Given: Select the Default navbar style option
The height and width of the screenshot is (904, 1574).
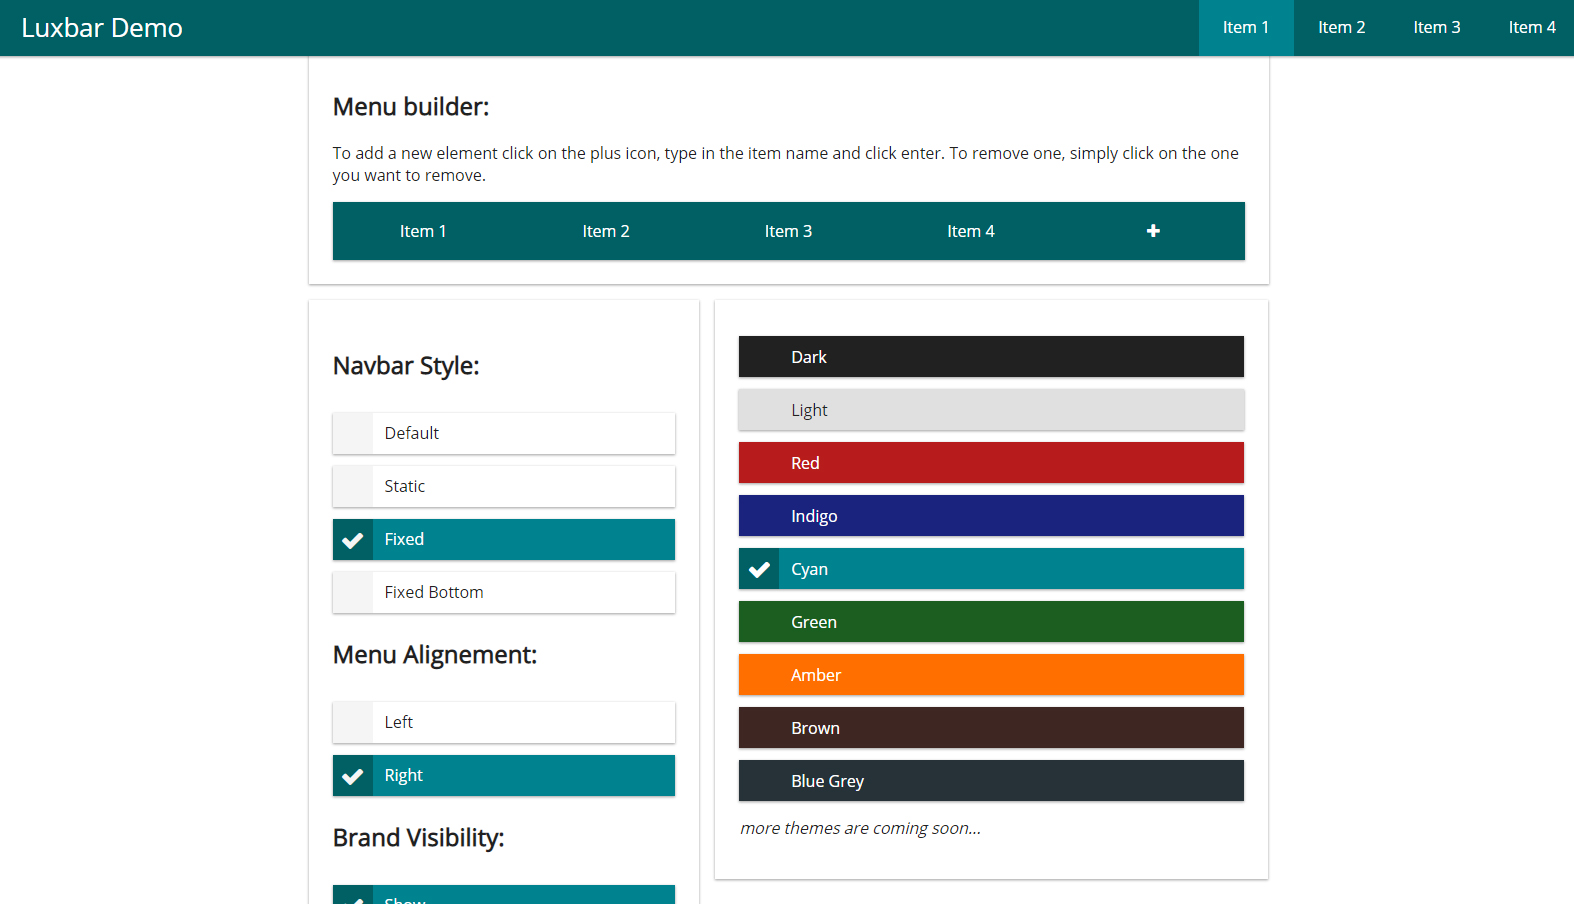Looking at the screenshot, I should 503,433.
